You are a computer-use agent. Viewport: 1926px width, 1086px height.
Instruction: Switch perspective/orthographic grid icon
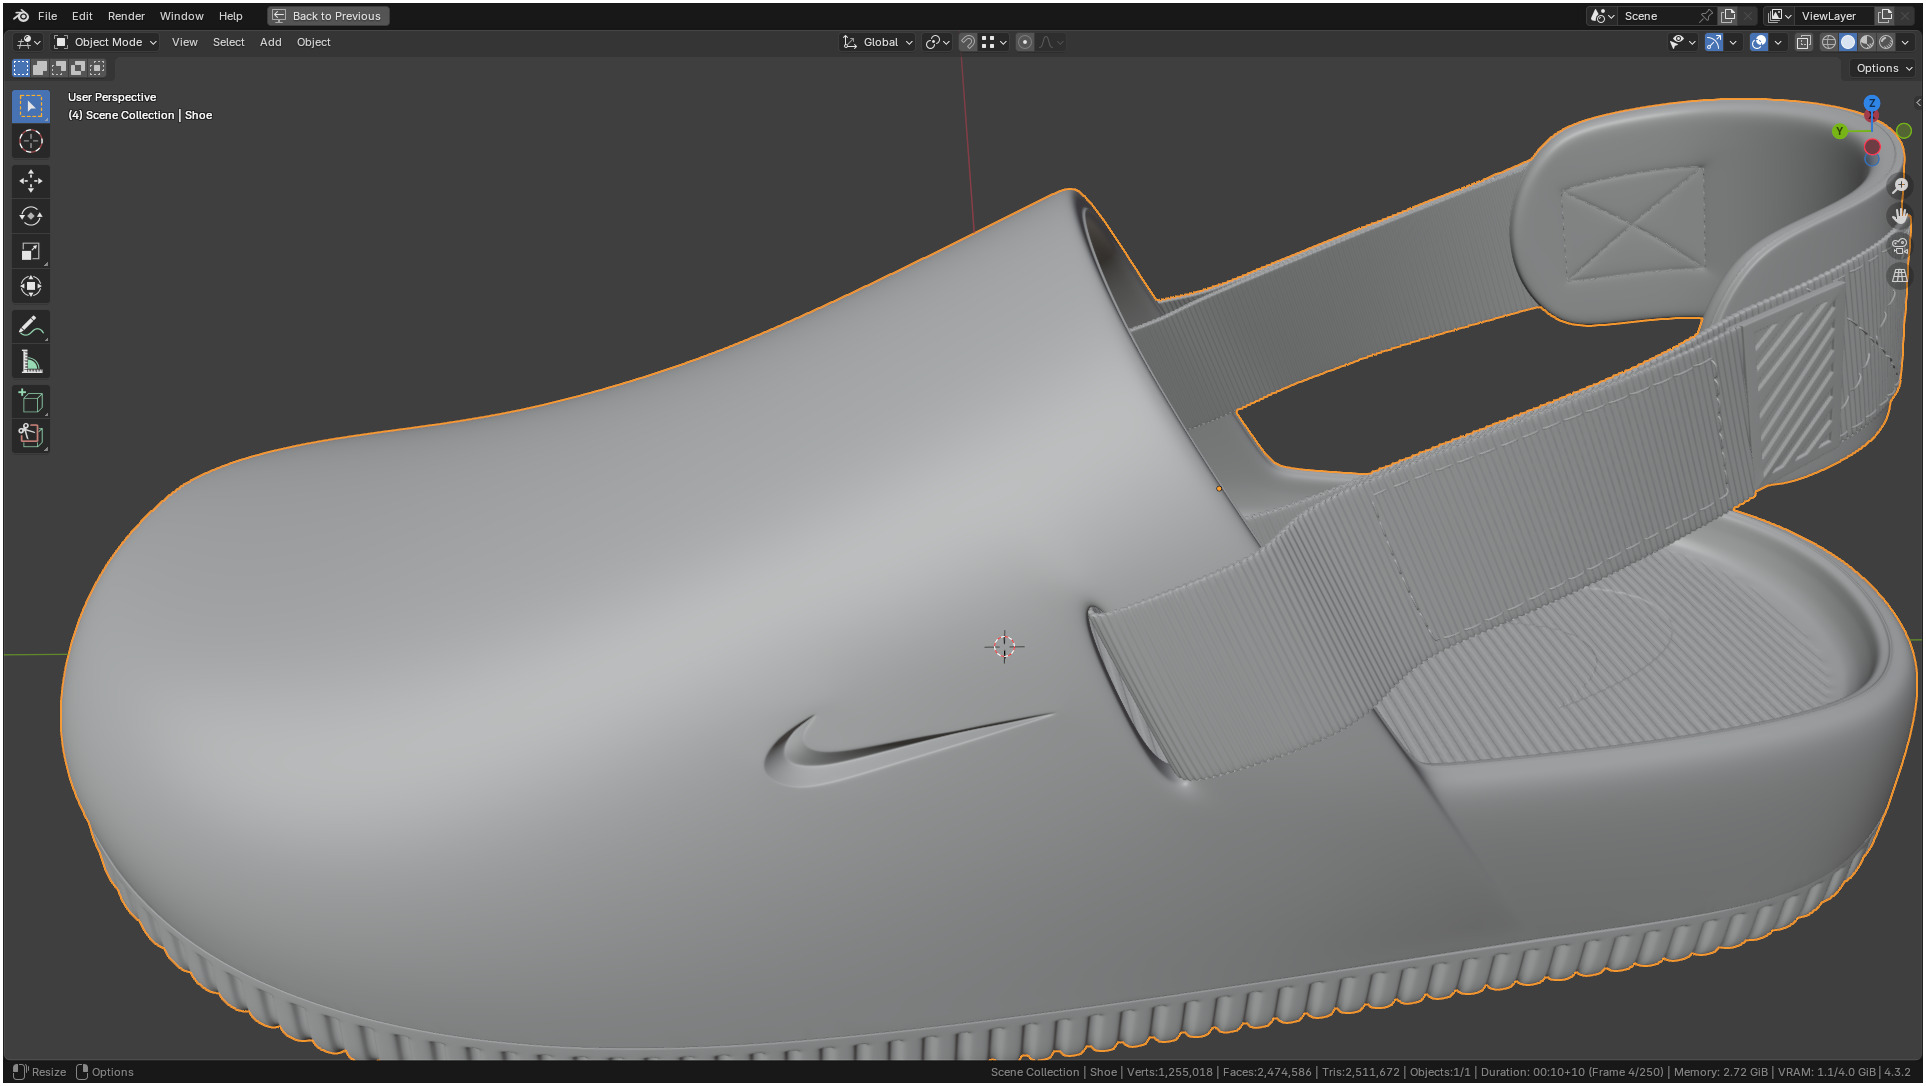1900,276
